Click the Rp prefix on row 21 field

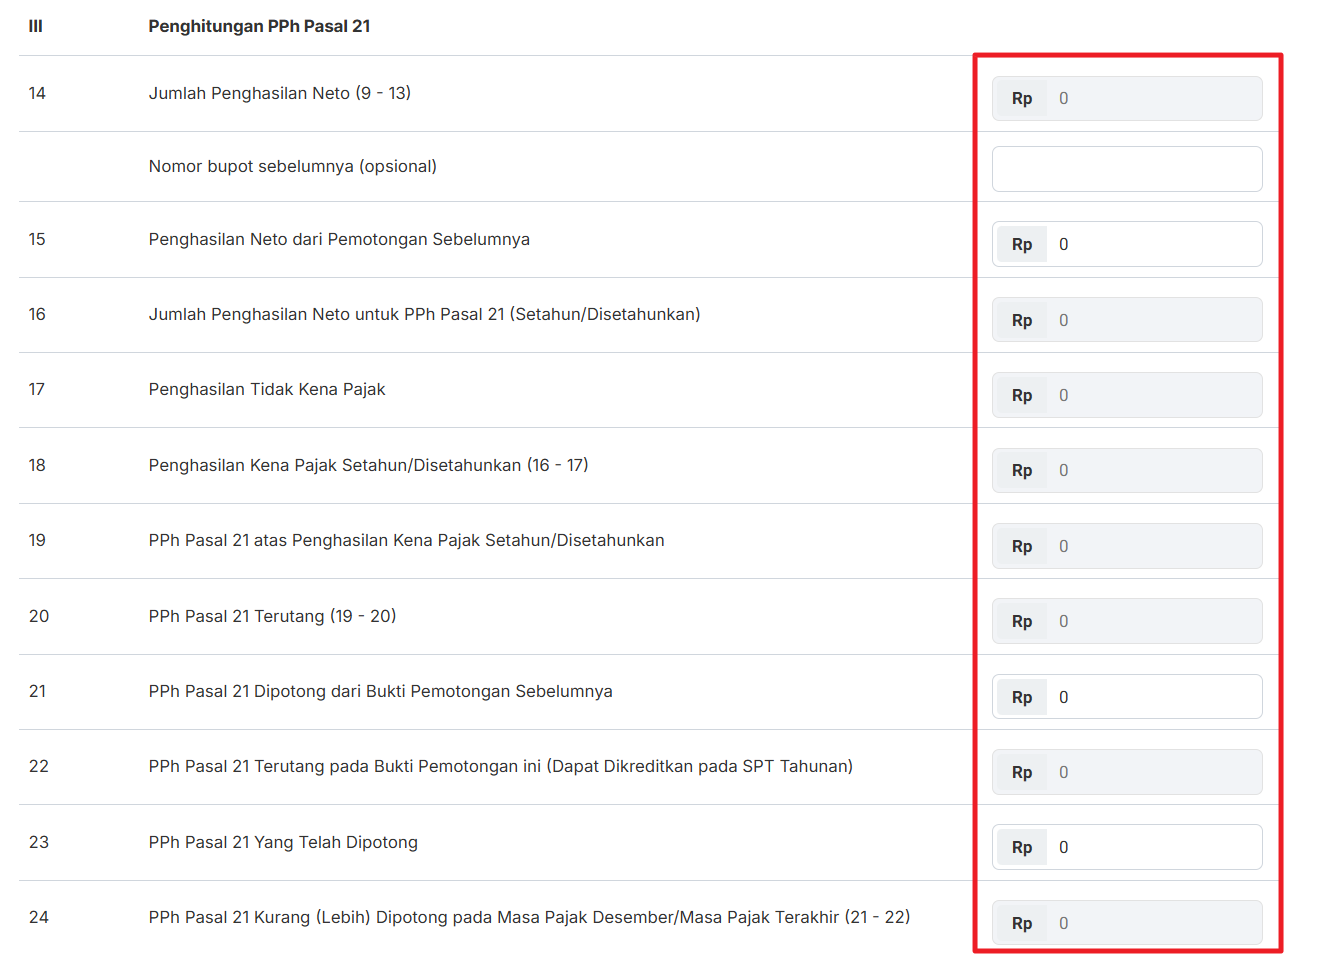point(1021,697)
